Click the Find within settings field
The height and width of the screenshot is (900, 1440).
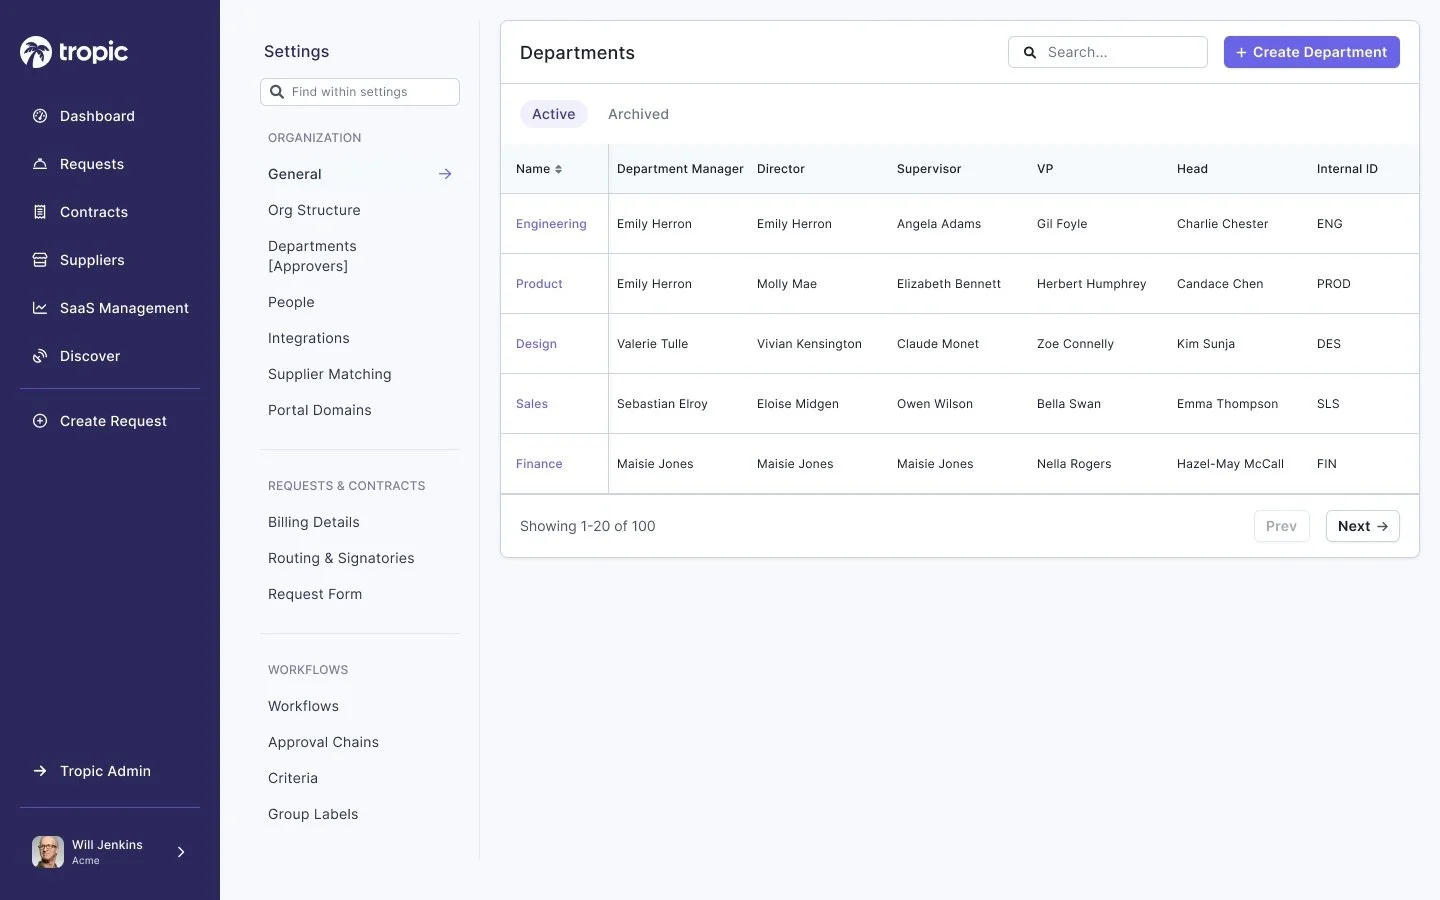tap(360, 91)
